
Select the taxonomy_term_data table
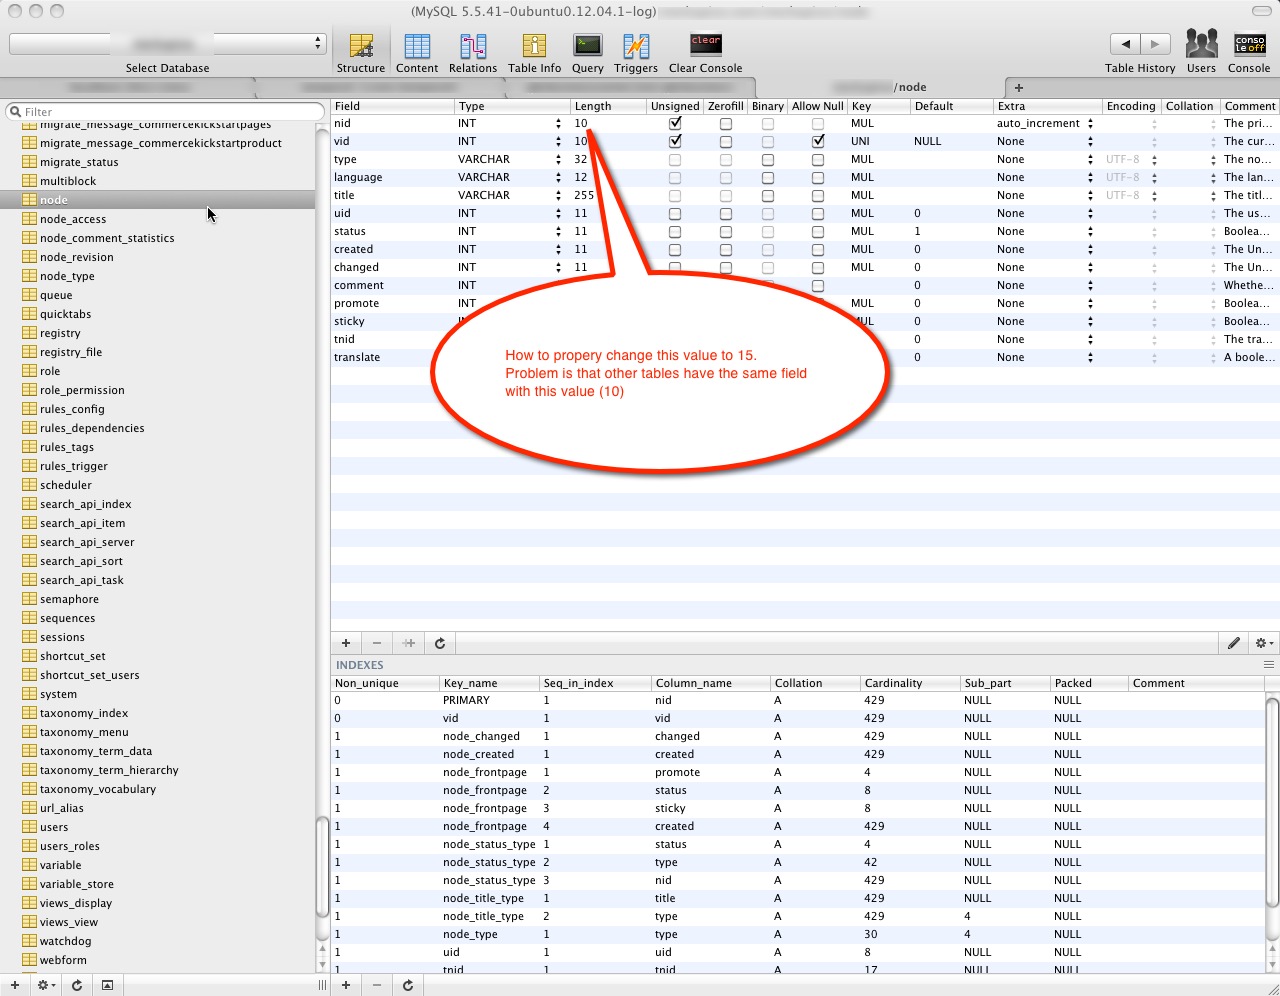[x=96, y=751]
